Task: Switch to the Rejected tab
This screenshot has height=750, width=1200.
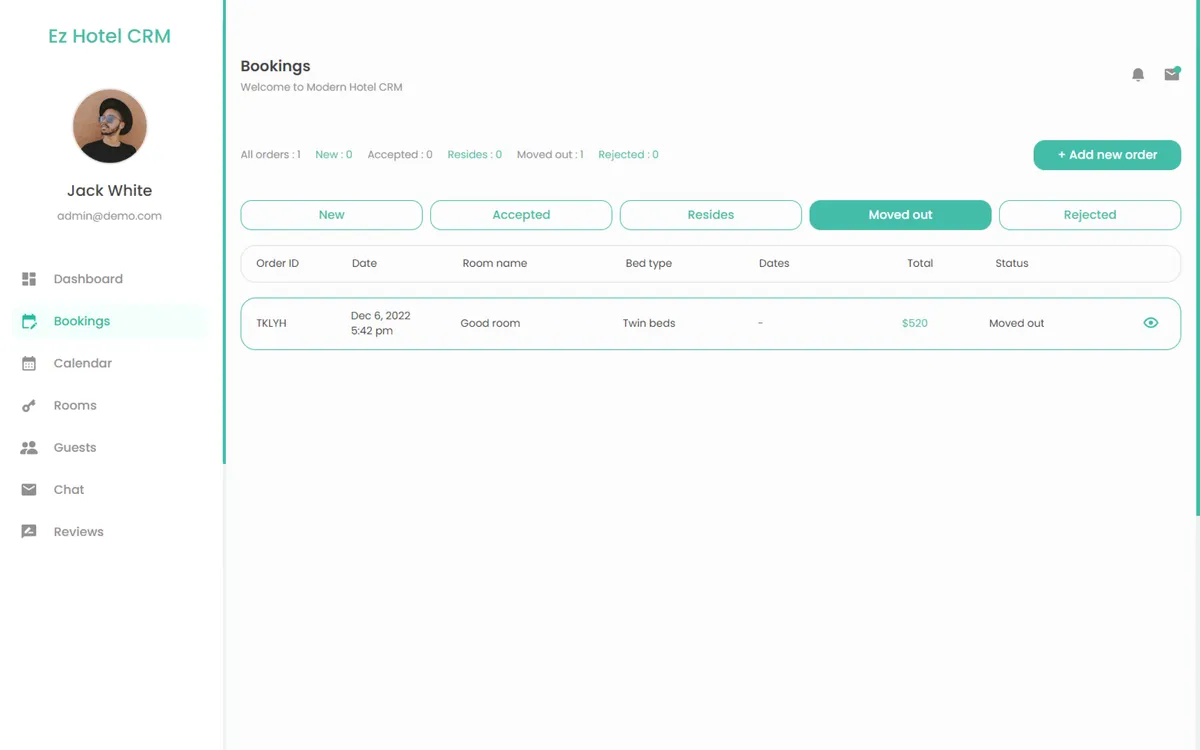Action: coord(1090,215)
